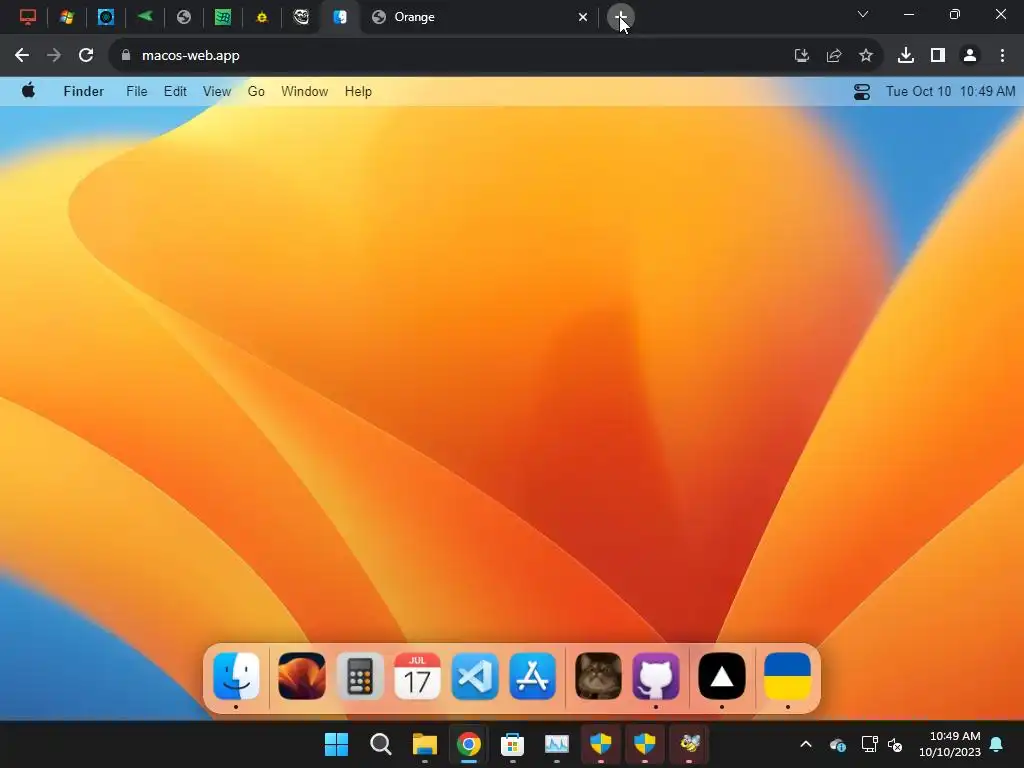Image resolution: width=1024 pixels, height=768 pixels.
Task: Open macOS Control Center toggle icon
Action: click(x=862, y=91)
